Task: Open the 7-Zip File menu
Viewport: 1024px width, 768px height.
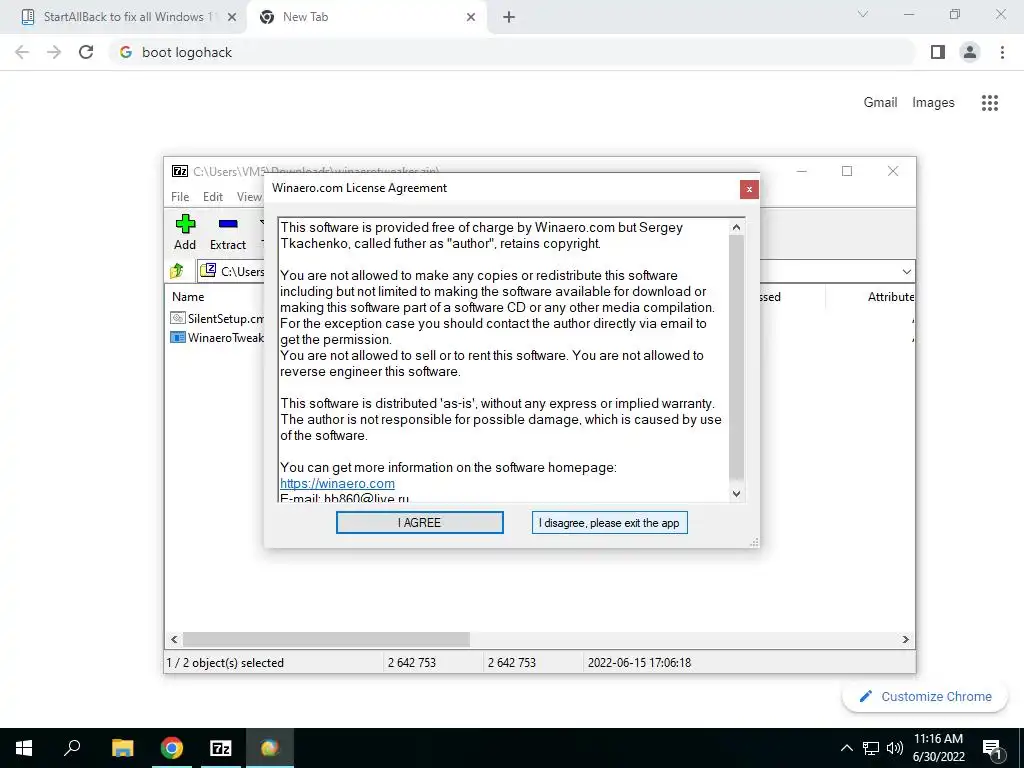Action: (x=180, y=197)
